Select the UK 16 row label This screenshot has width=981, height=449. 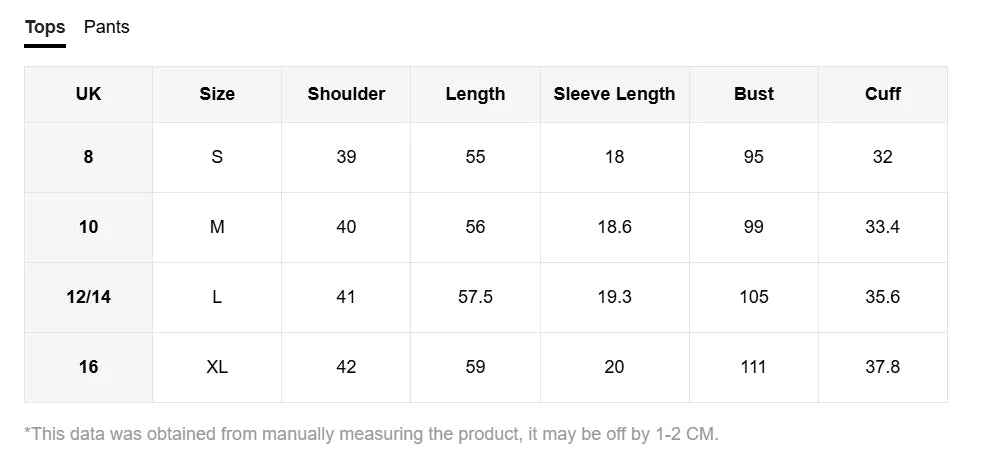(x=88, y=367)
